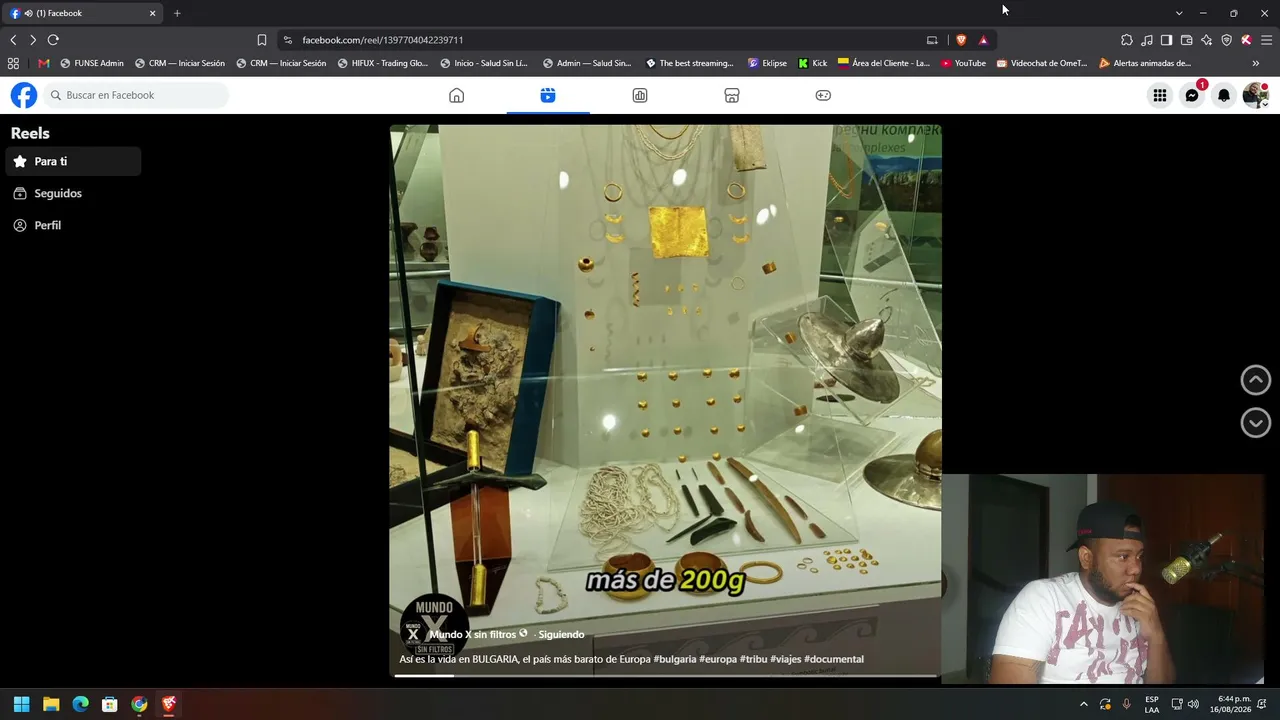The image size is (1280, 720).
Task: Click the #viajes hashtag
Action: (786, 659)
